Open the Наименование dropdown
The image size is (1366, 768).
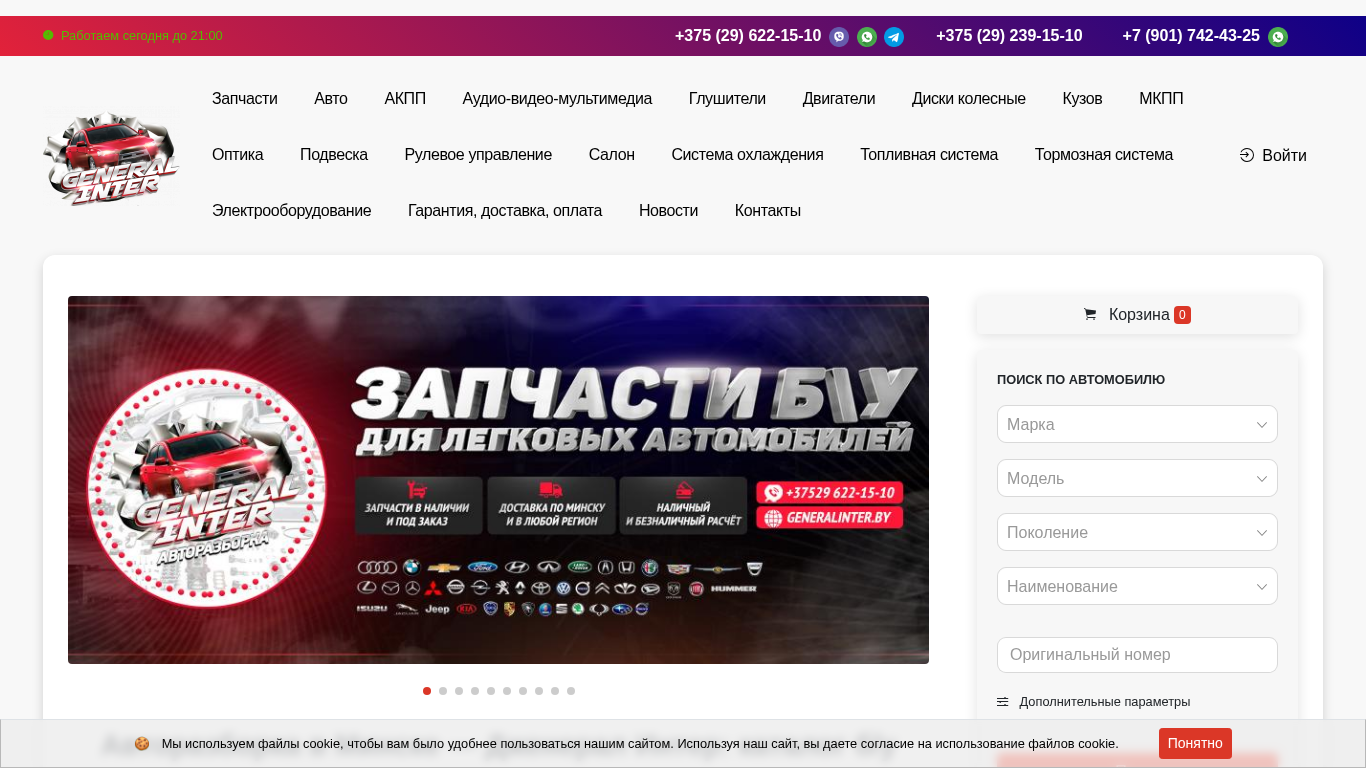1137,586
